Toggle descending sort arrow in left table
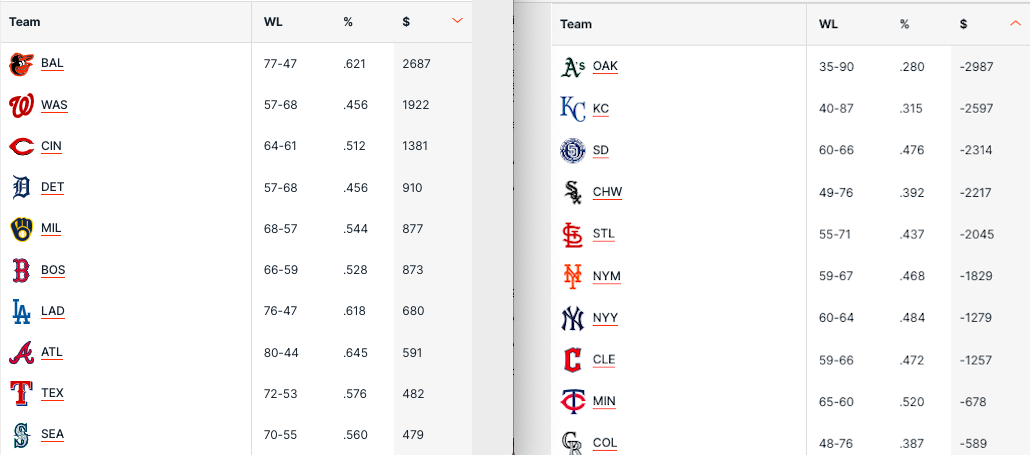Image resolution: width=1030 pixels, height=455 pixels. (x=457, y=21)
